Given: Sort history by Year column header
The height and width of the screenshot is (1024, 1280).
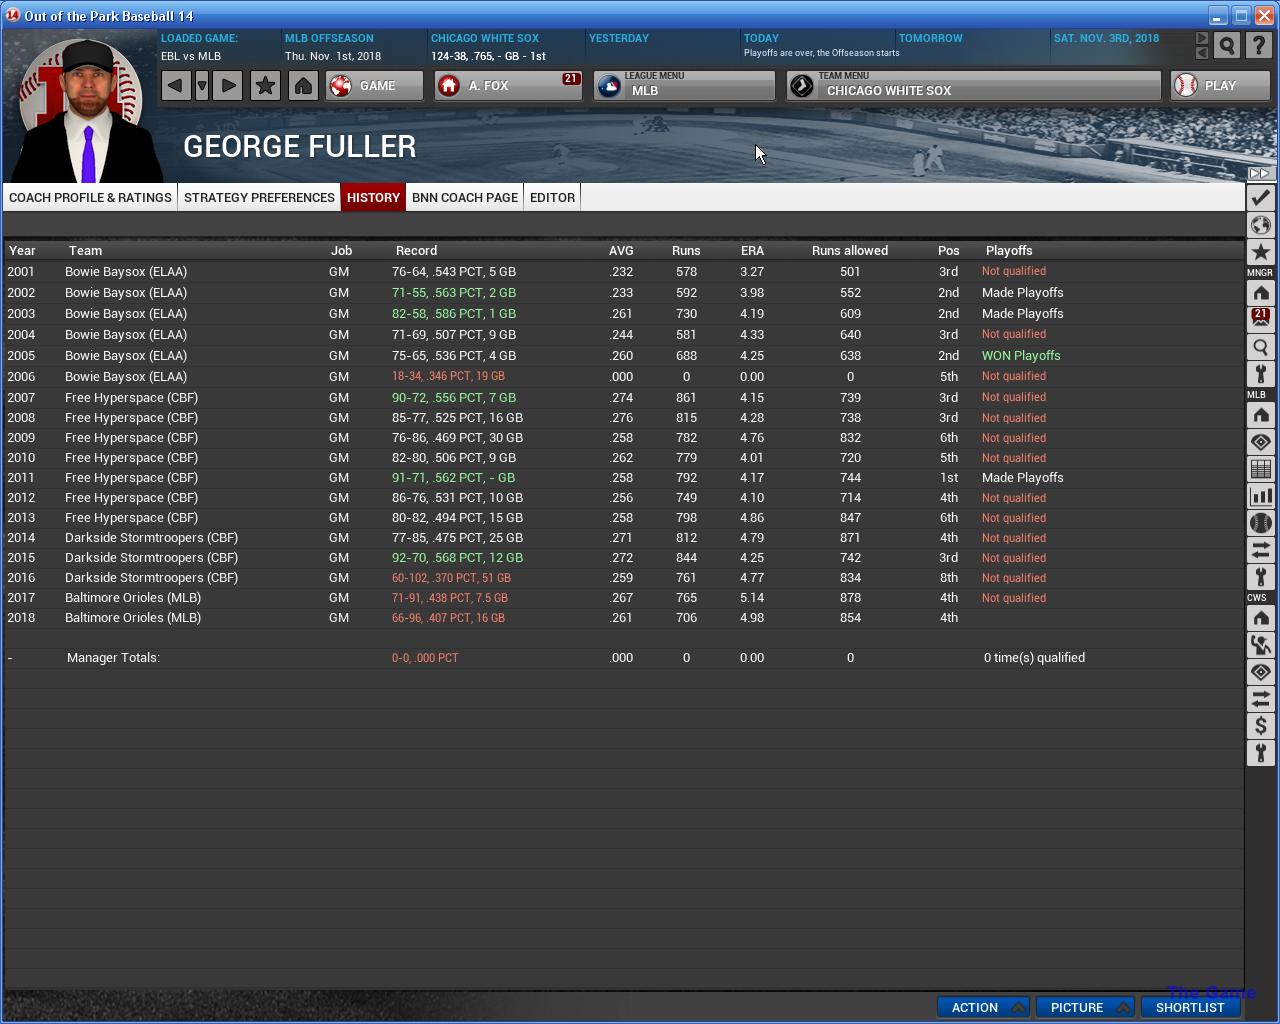Looking at the screenshot, I should click(x=22, y=251).
